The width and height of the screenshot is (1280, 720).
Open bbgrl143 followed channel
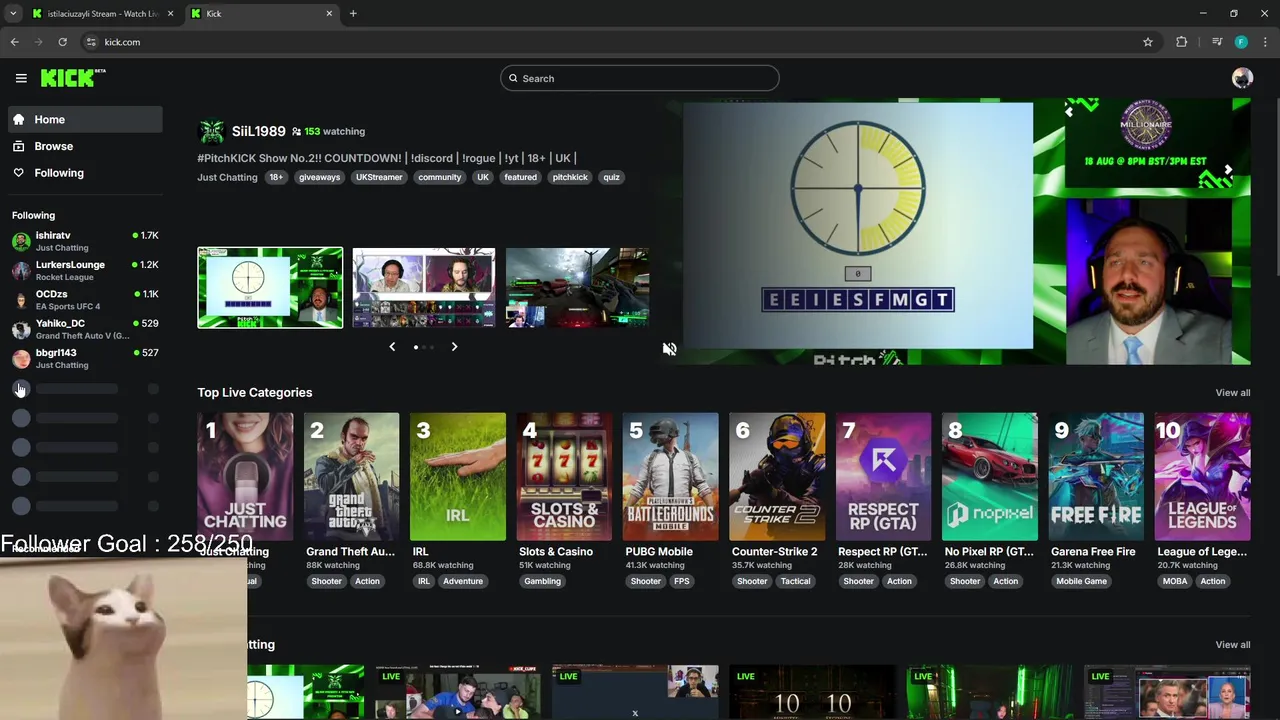tap(85, 358)
